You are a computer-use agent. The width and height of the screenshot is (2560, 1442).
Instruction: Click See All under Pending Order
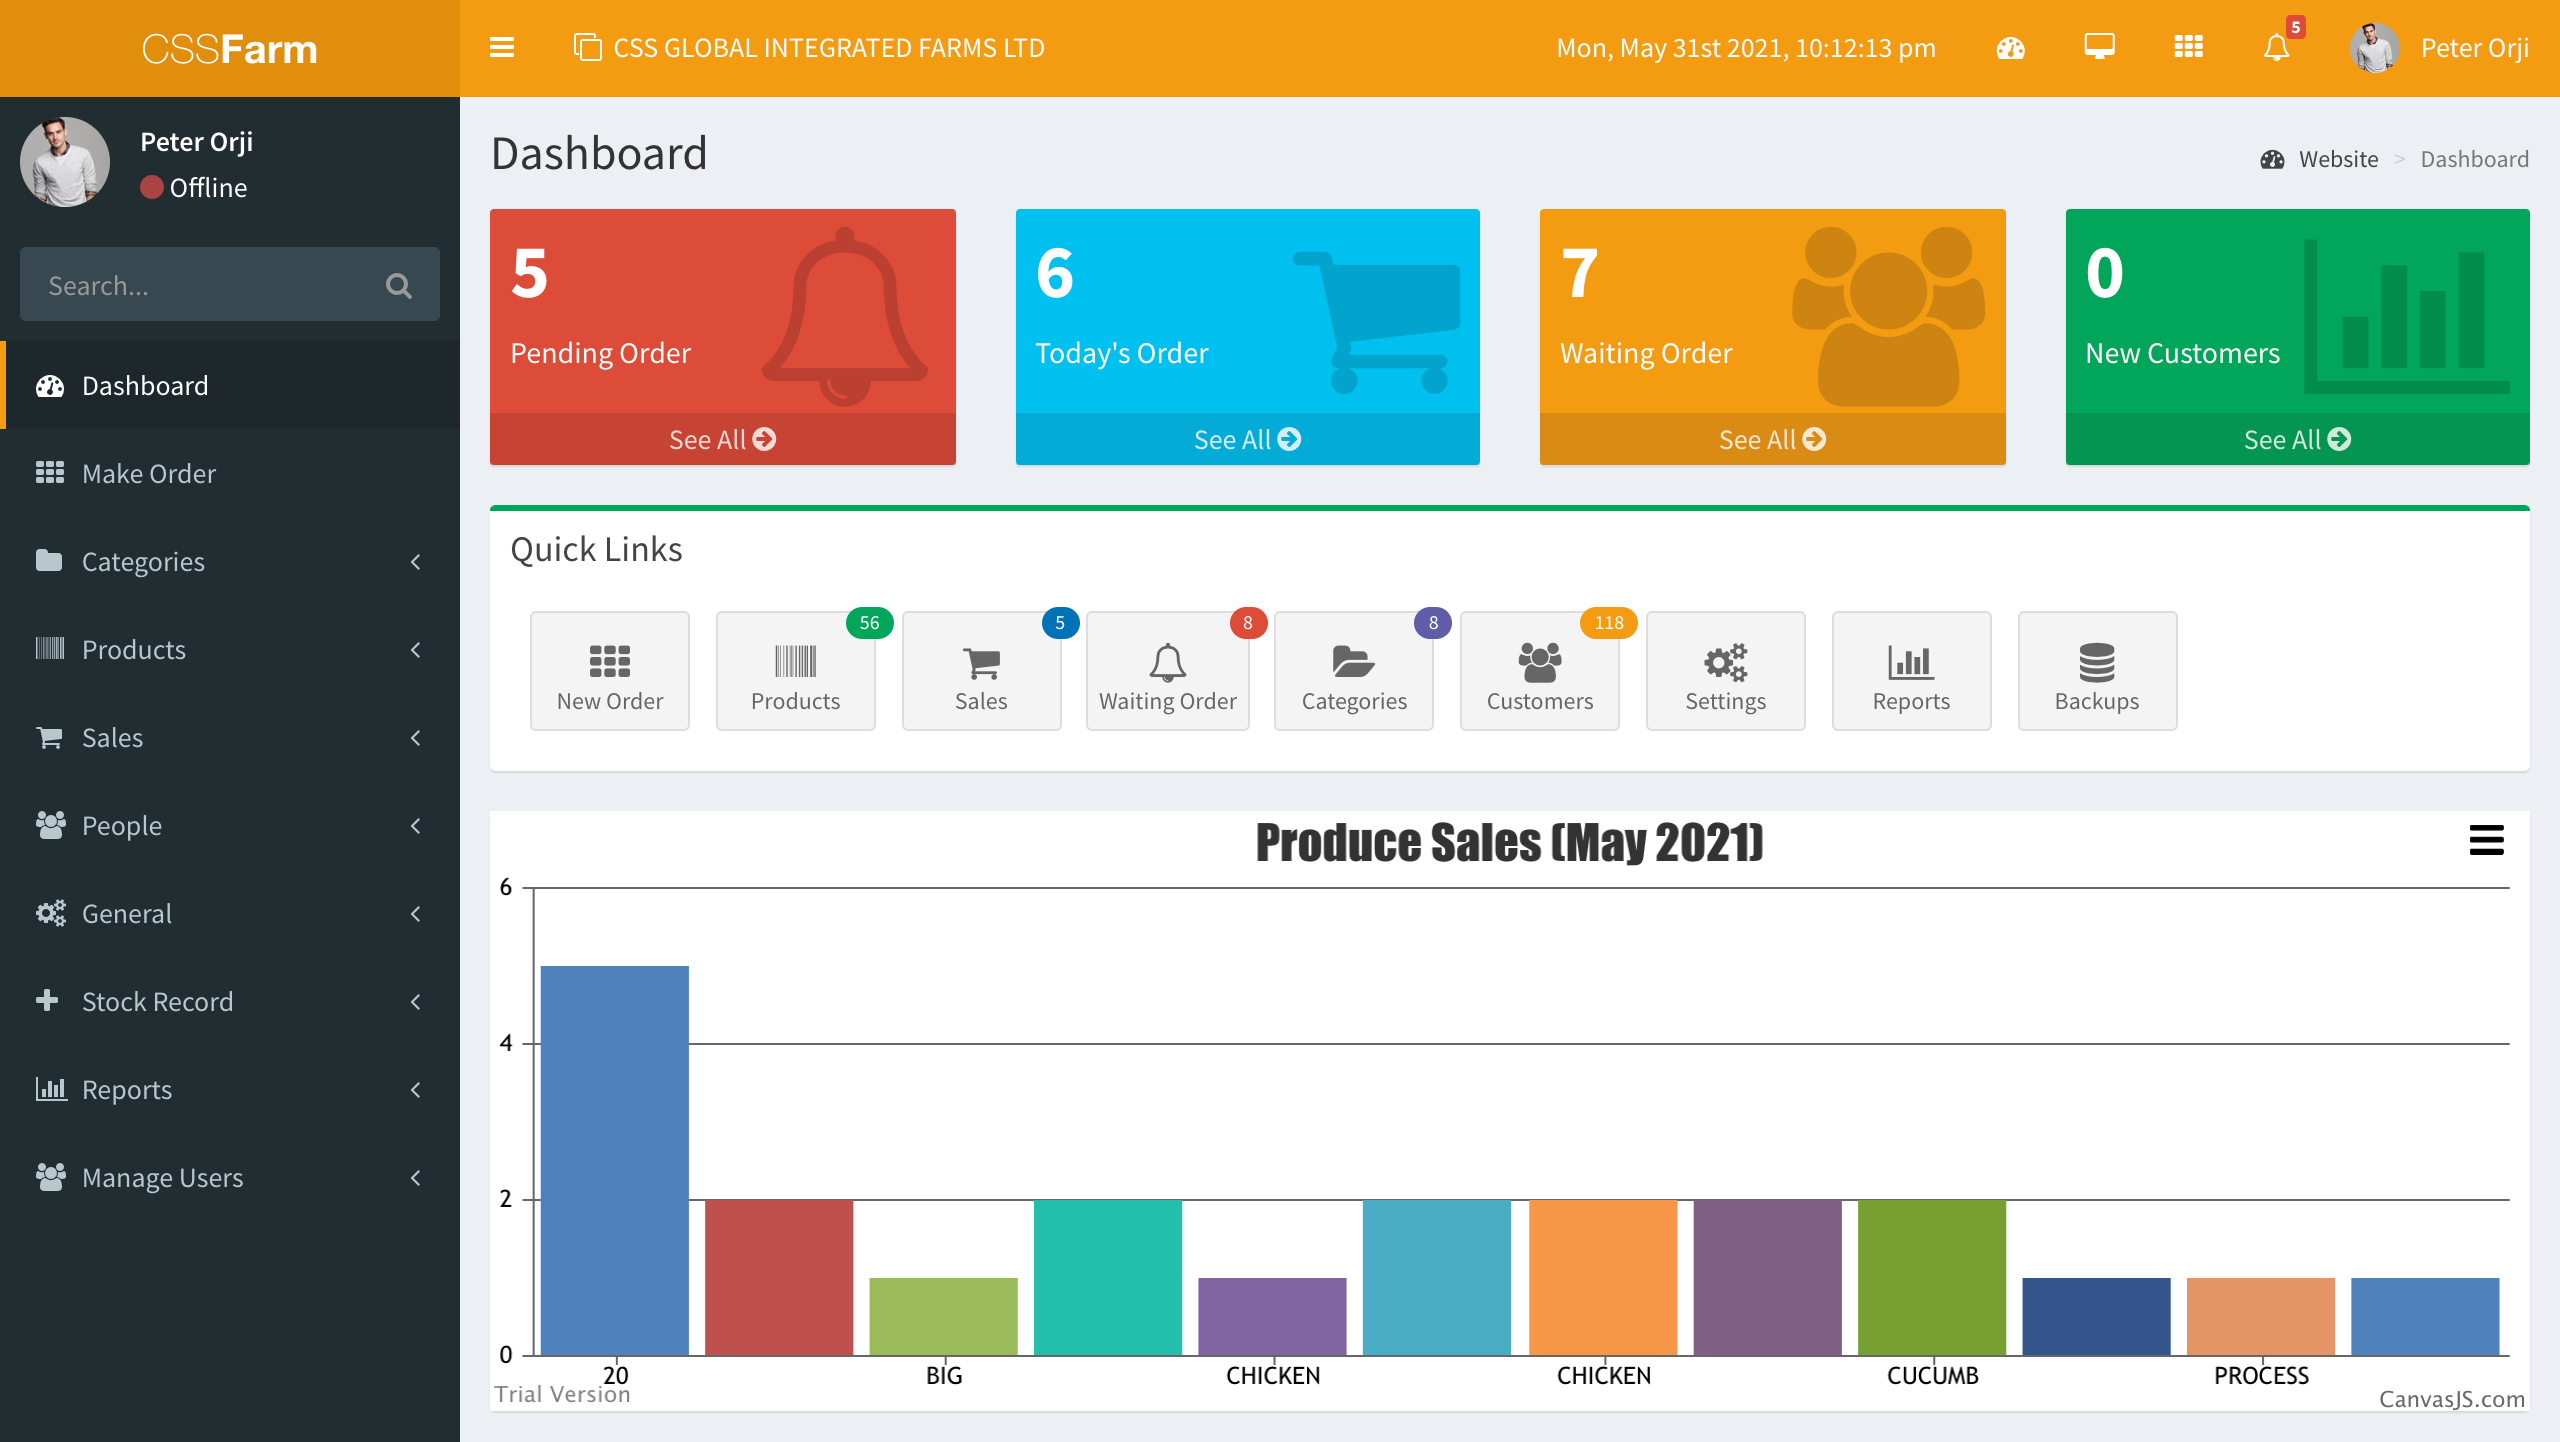[722, 439]
